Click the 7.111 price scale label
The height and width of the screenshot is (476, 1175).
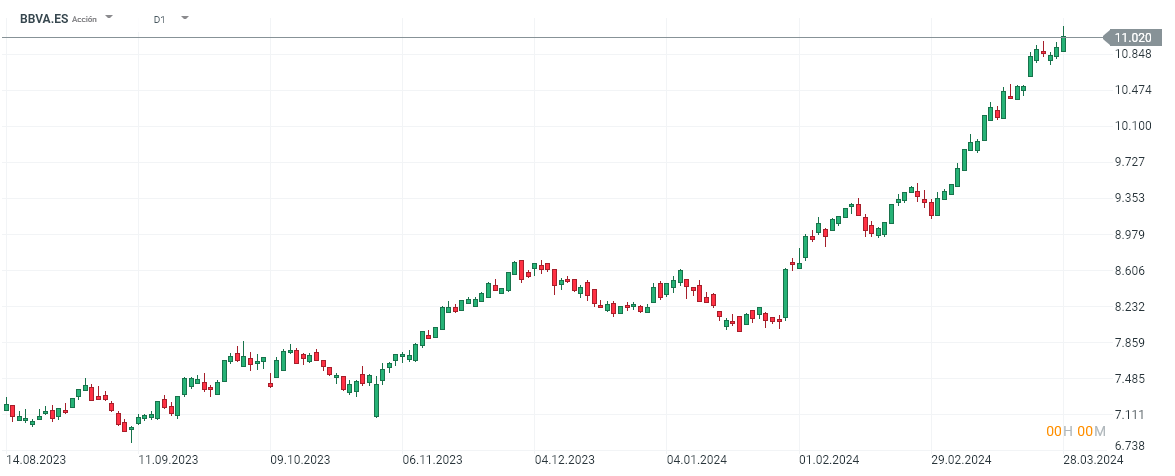coord(1135,415)
